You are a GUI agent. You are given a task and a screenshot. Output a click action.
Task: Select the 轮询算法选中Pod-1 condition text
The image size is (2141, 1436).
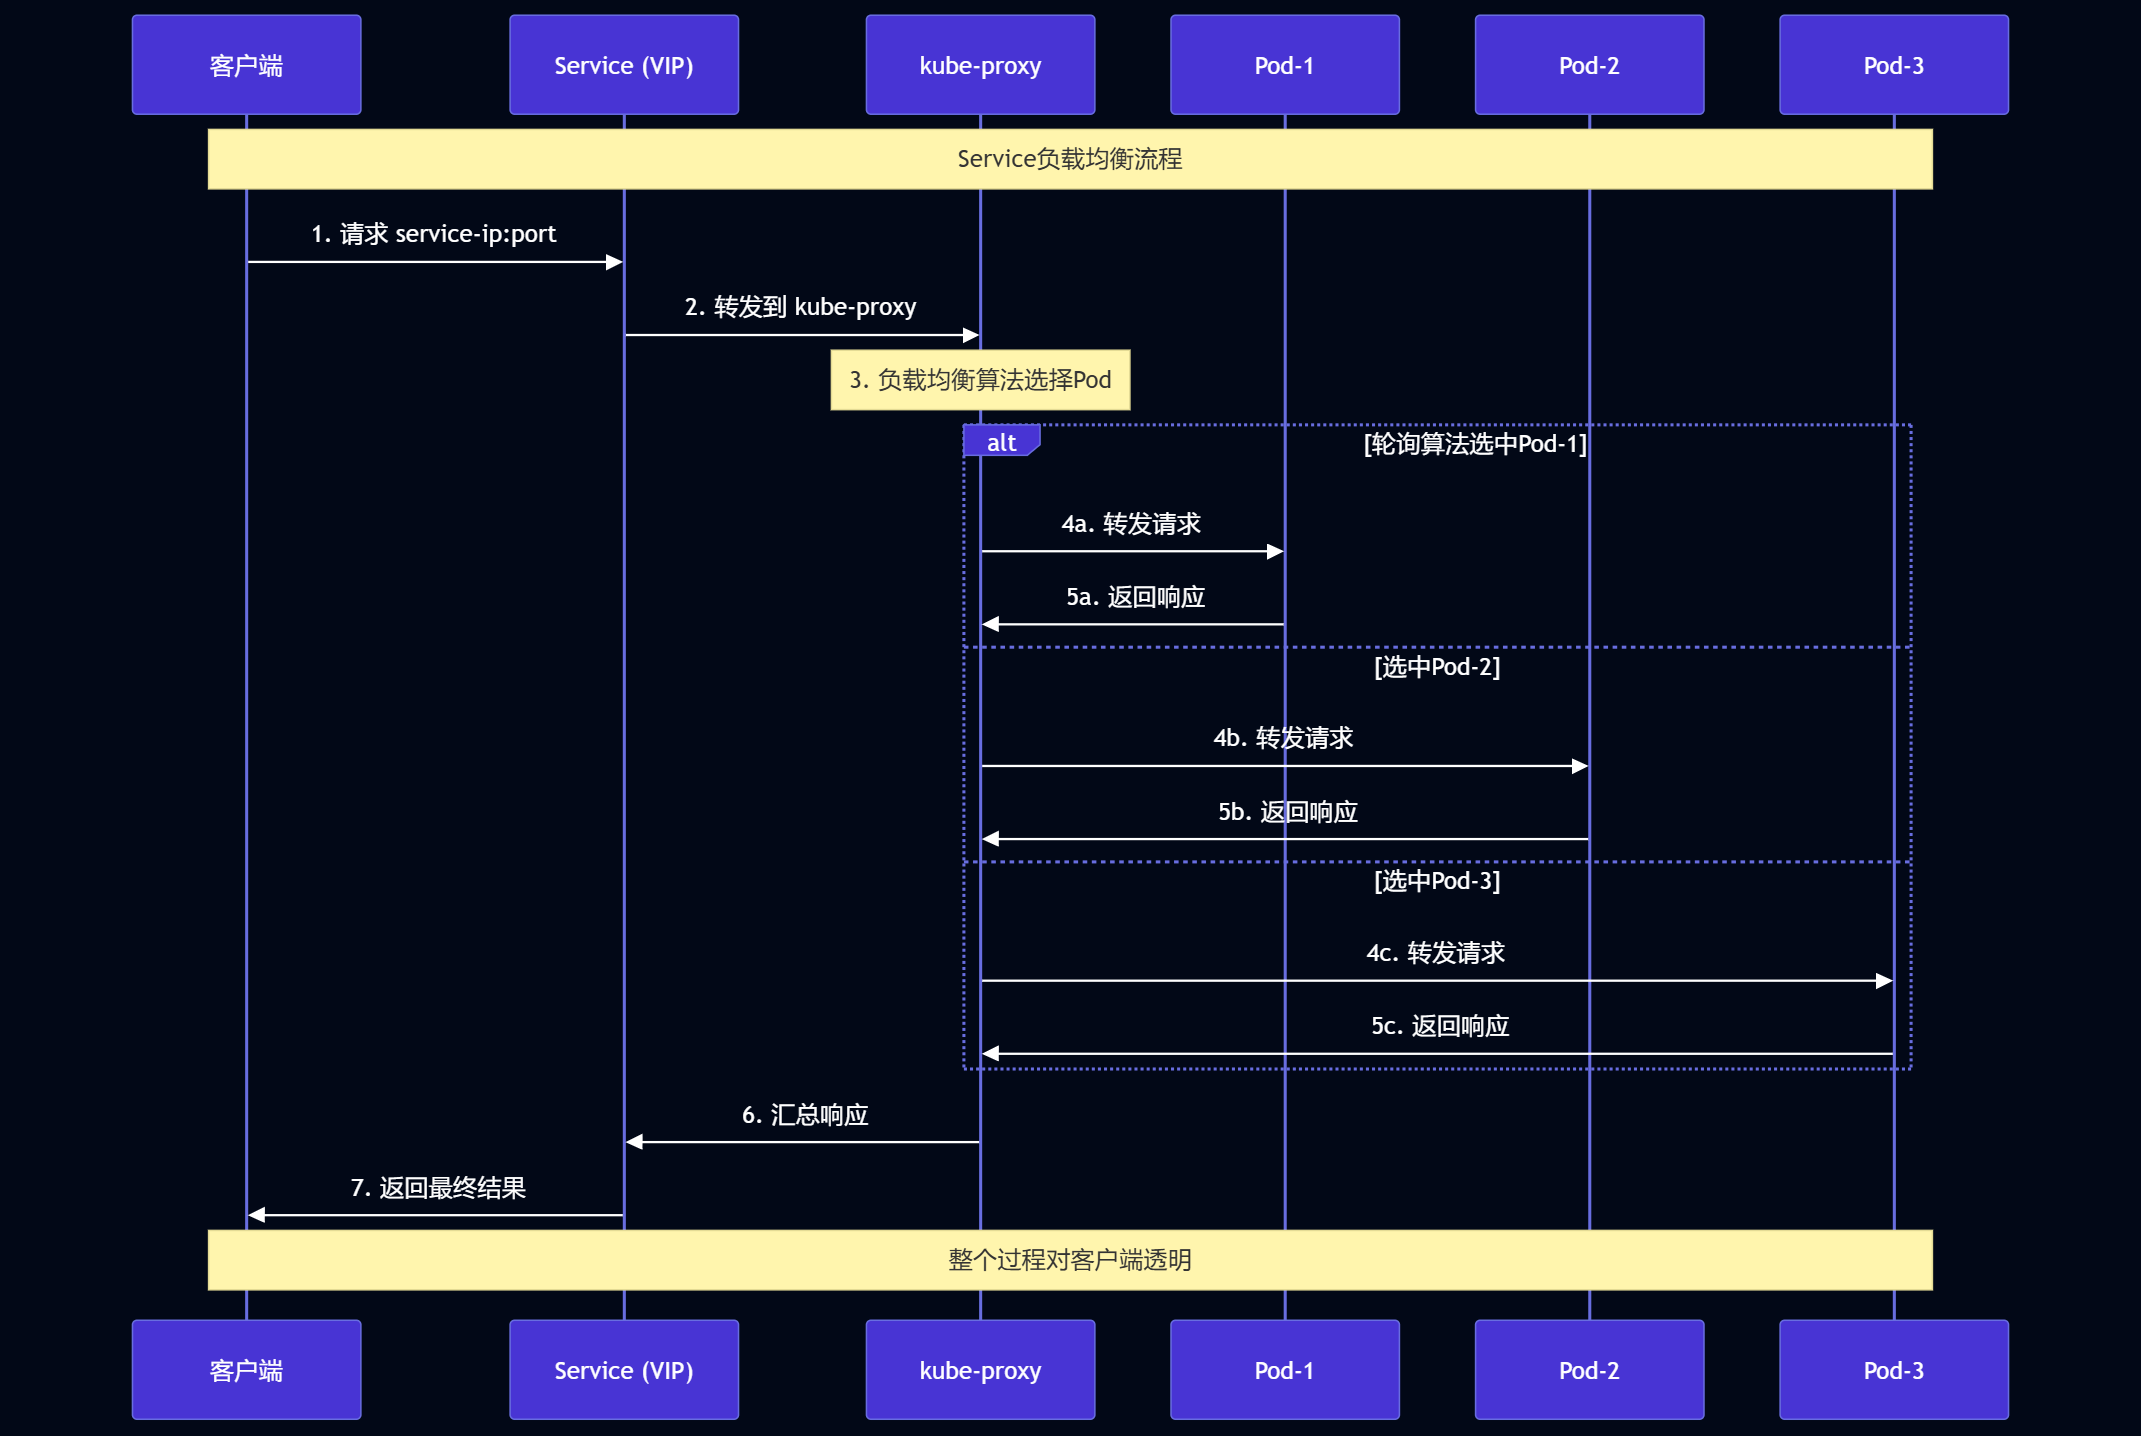tap(1475, 444)
